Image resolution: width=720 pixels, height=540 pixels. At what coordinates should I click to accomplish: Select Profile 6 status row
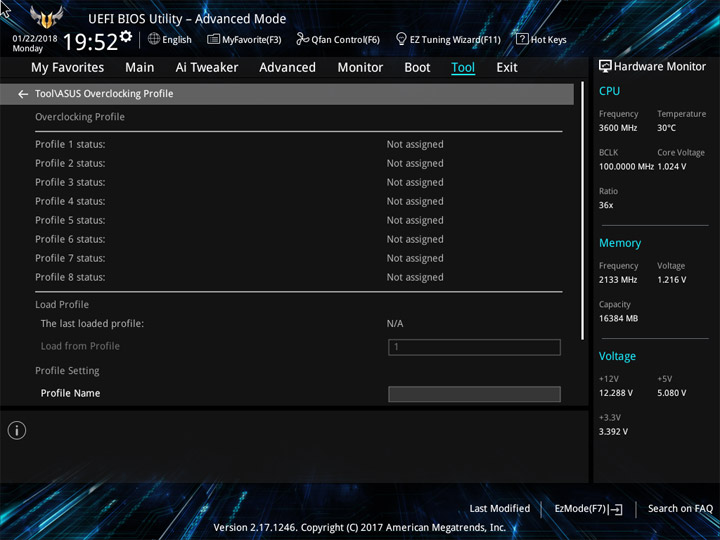(x=298, y=239)
